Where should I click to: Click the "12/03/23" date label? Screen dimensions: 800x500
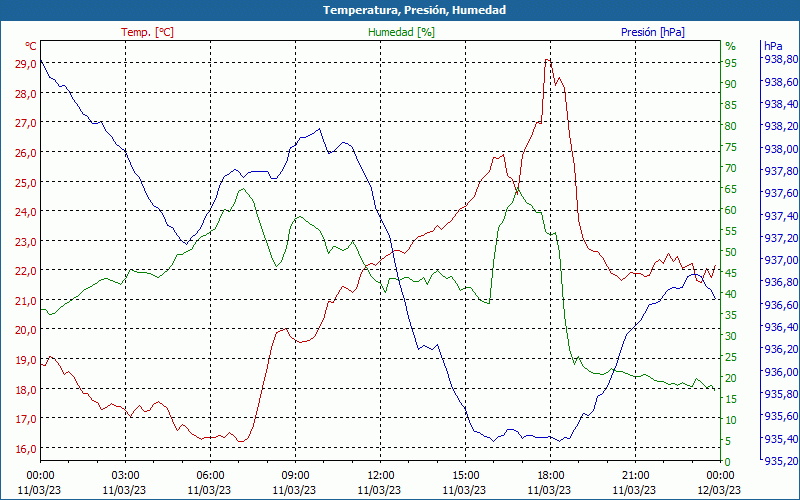tap(719, 490)
